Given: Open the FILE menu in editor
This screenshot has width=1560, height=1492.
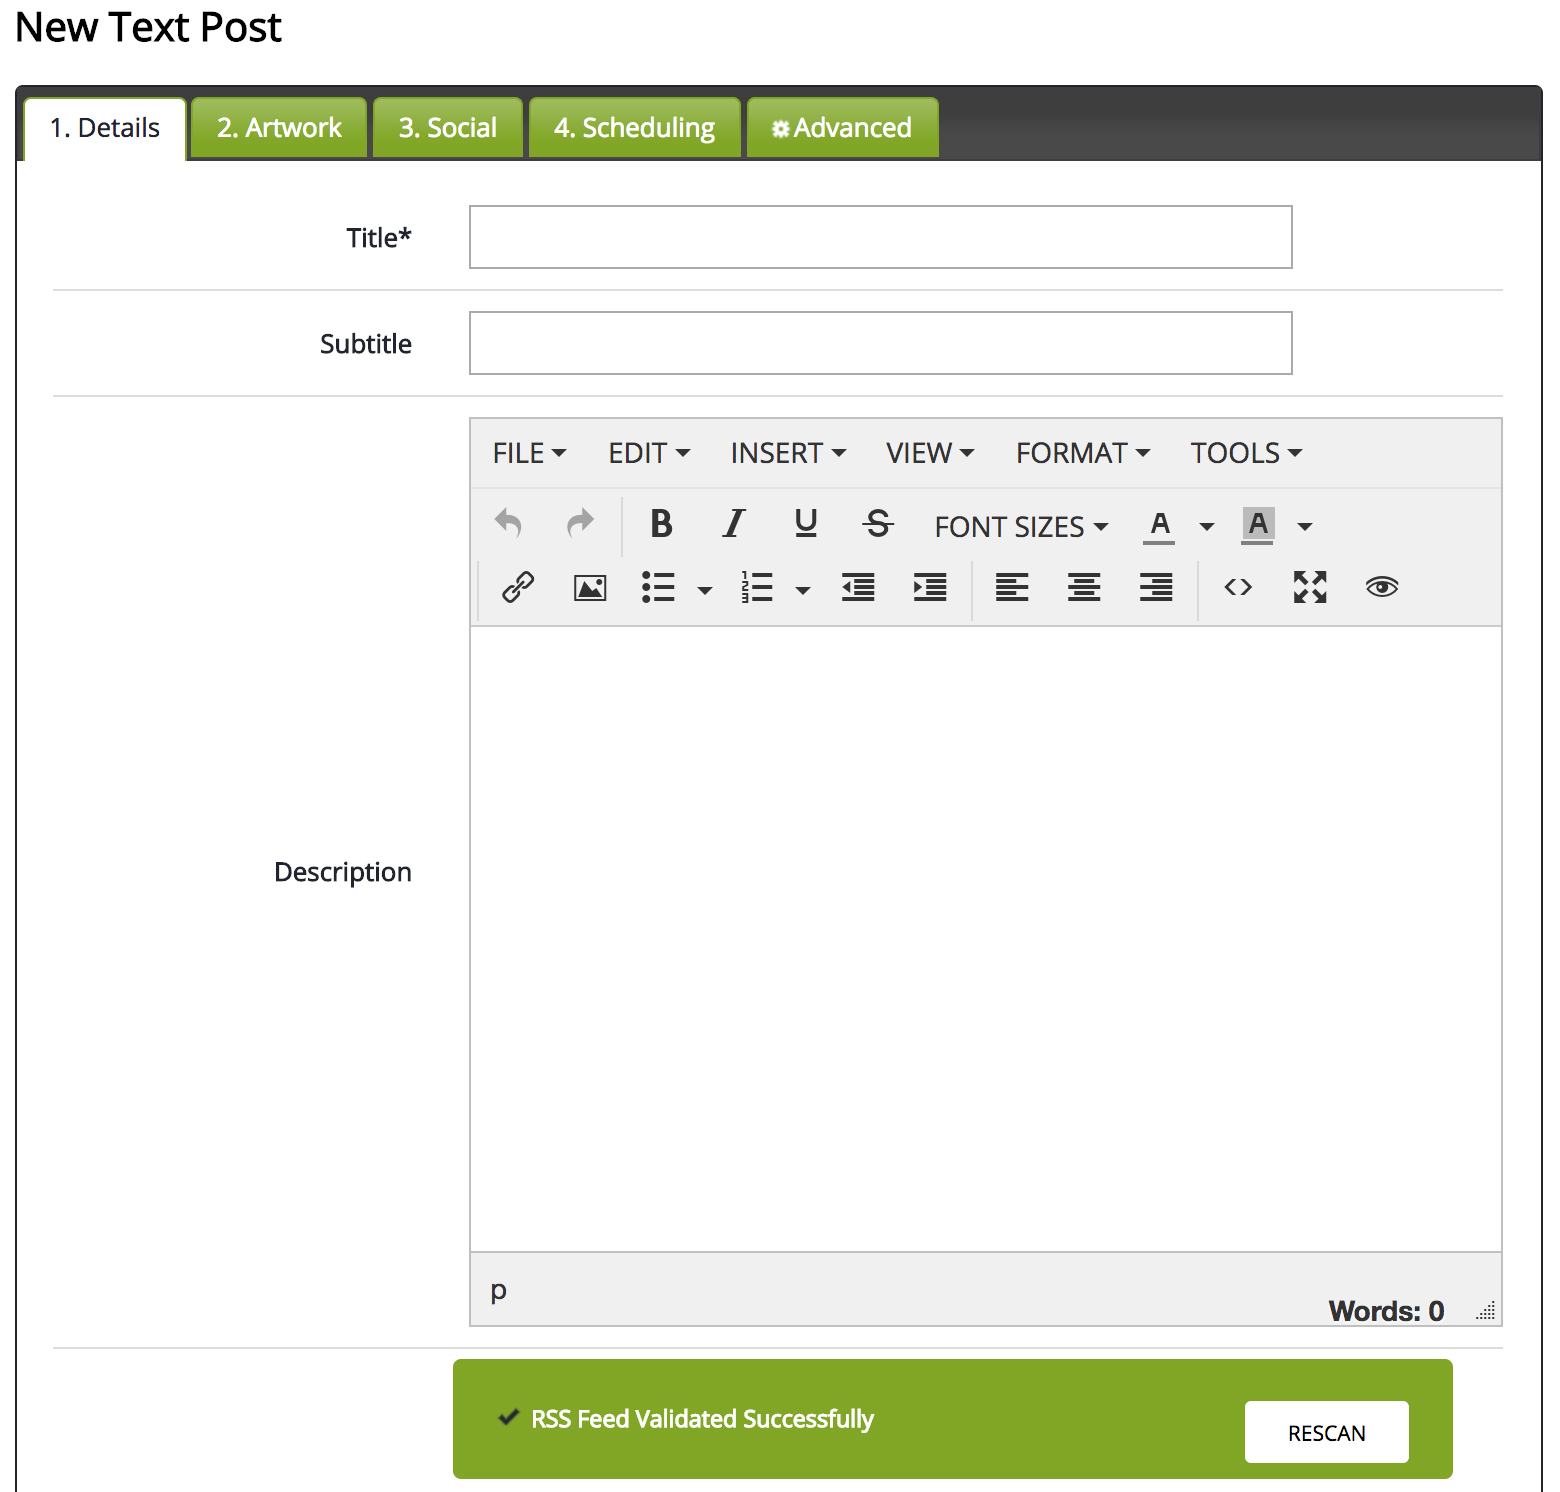Looking at the screenshot, I should tap(530, 453).
